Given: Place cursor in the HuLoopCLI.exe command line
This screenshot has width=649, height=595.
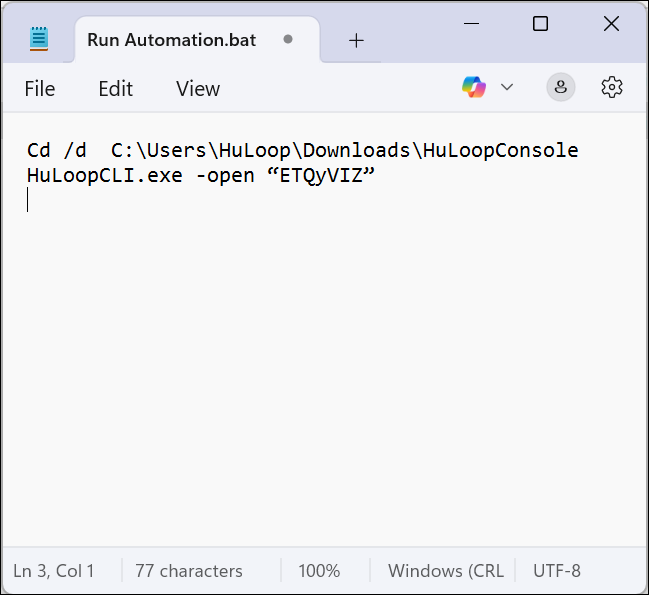Looking at the screenshot, I should 200,175.
